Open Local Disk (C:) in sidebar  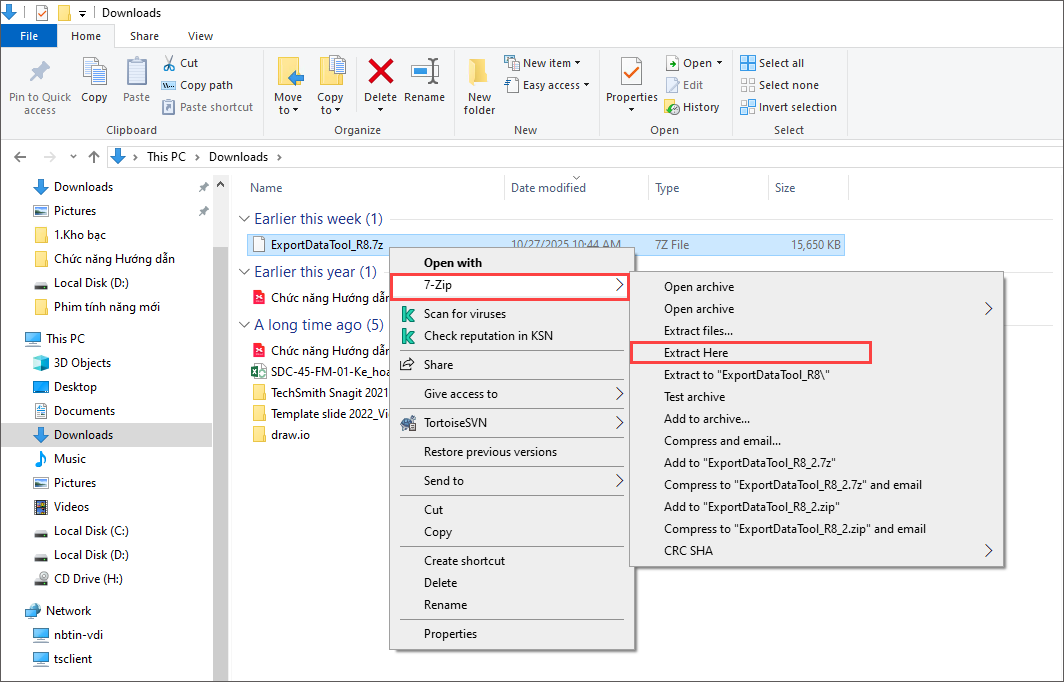pos(91,531)
